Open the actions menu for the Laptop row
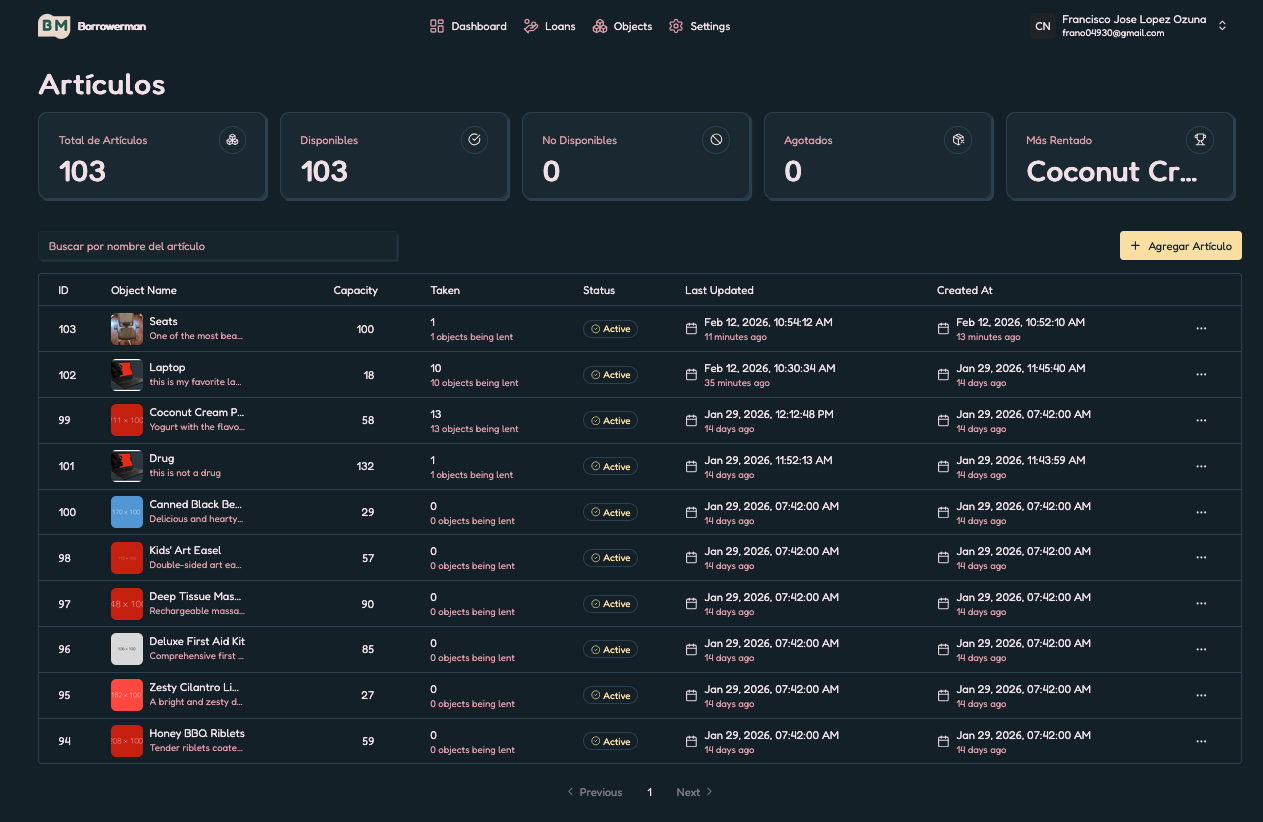Image resolution: width=1263 pixels, height=822 pixels. (x=1200, y=374)
